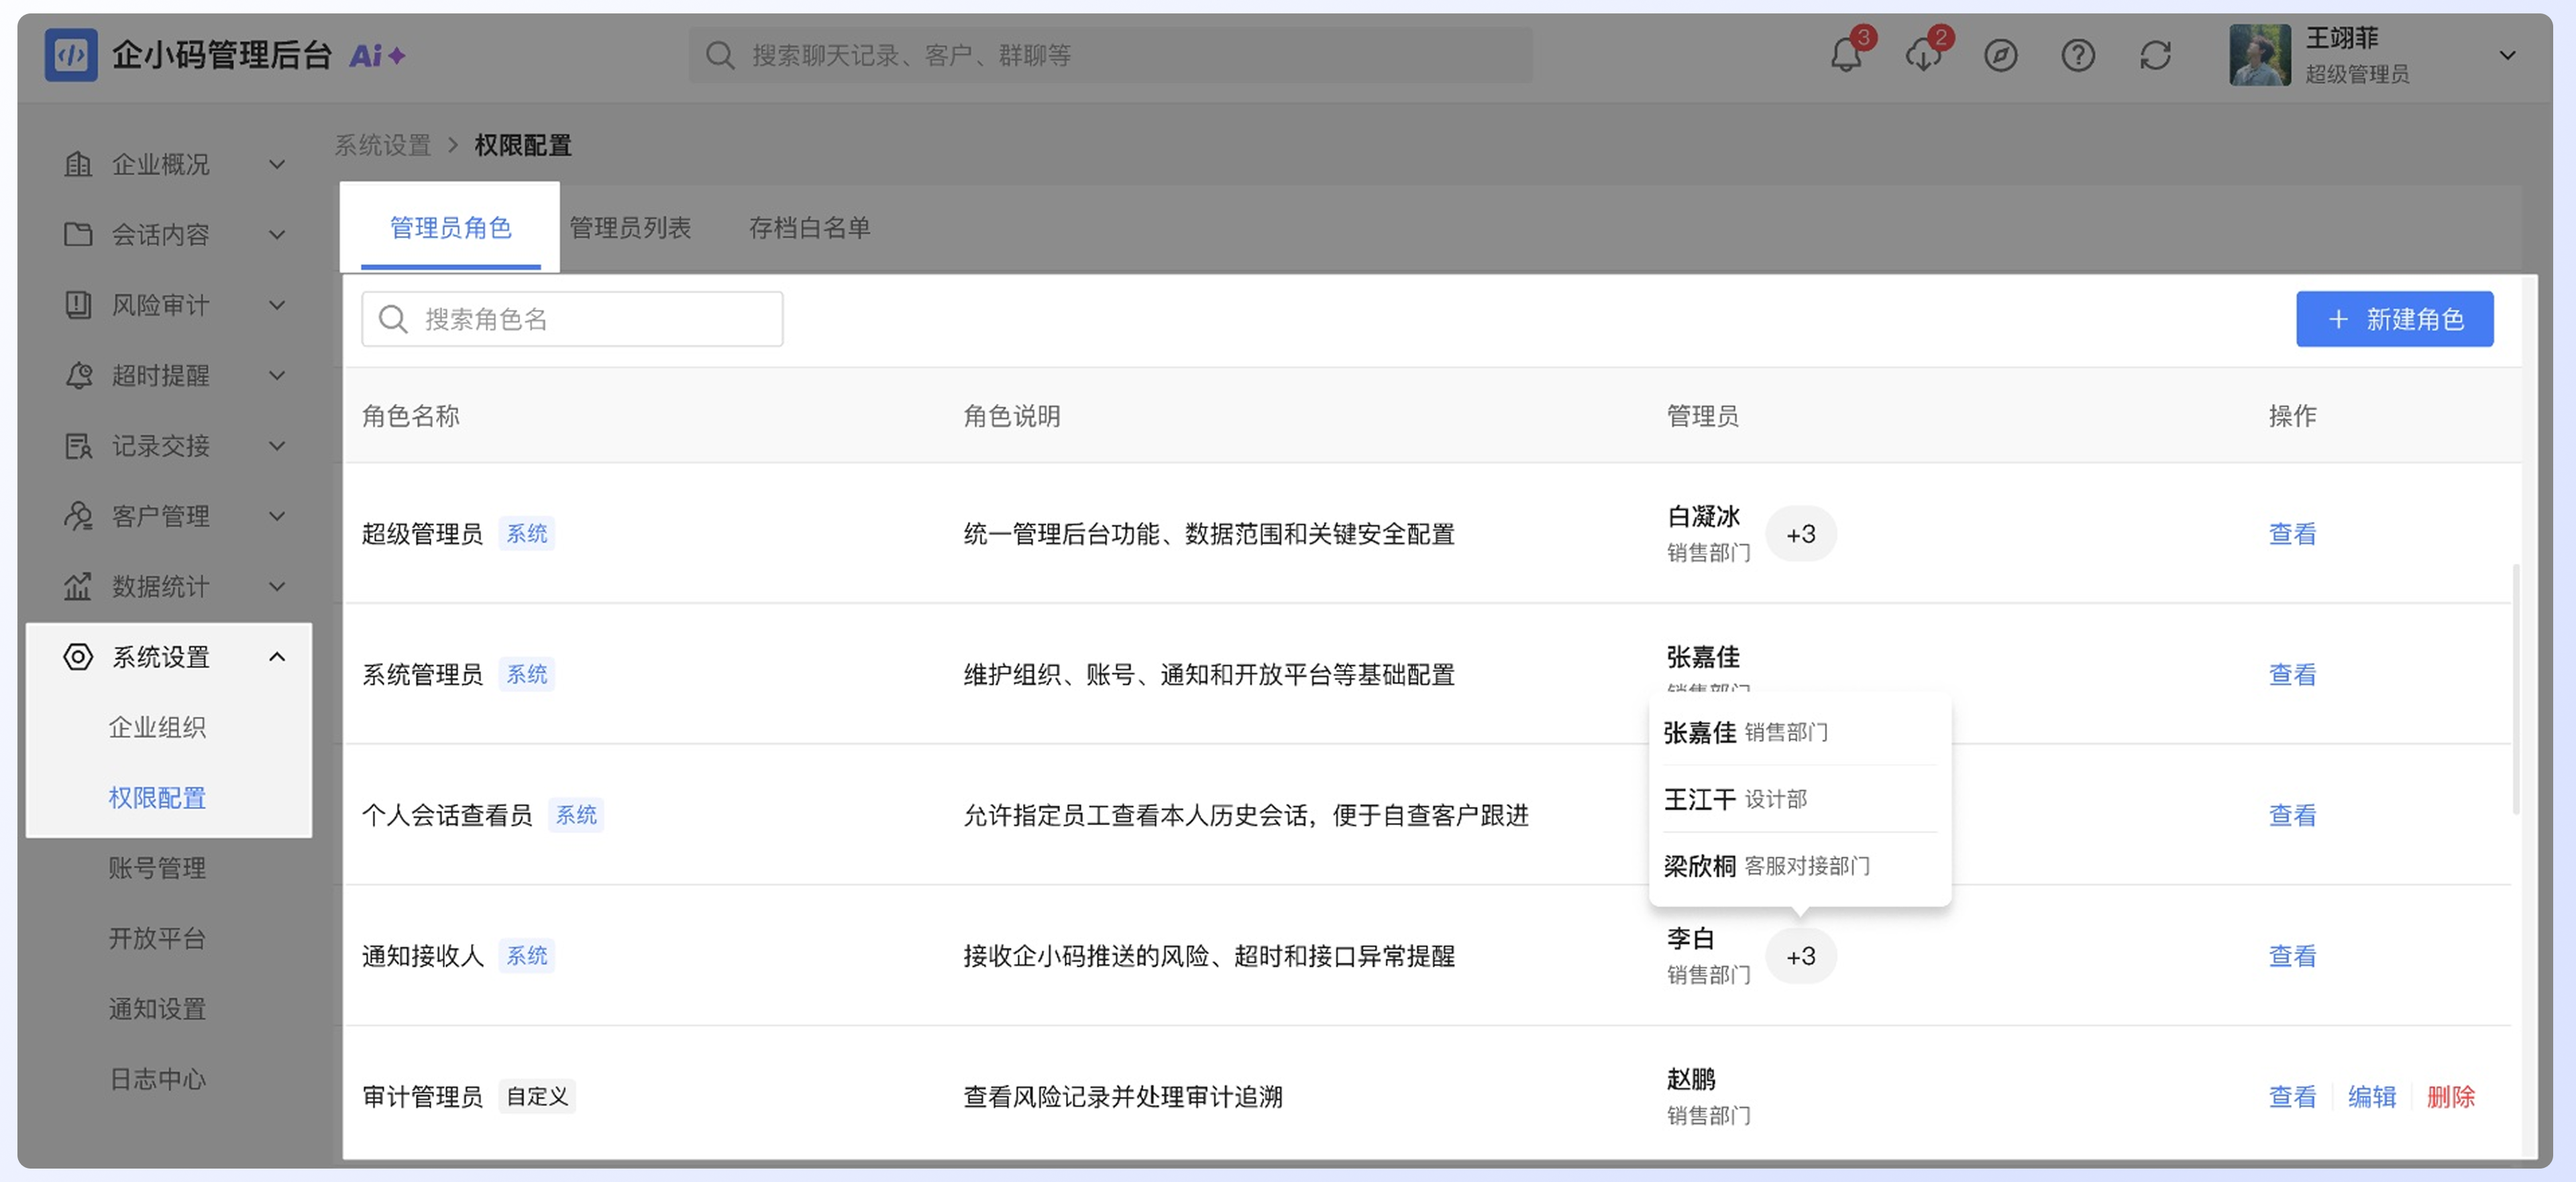The width and height of the screenshot is (2576, 1182).
Task: Expand the 客户管理 menu chevron
Action: point(277,516)
